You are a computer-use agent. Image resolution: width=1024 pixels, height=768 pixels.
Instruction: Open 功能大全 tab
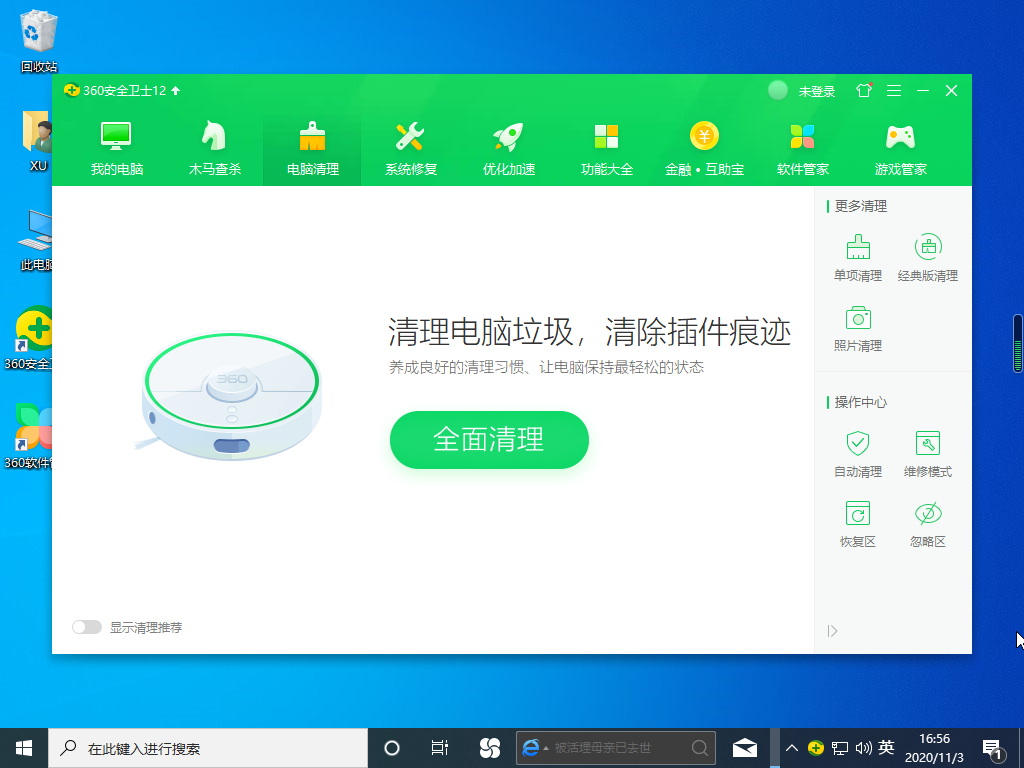(x=606, y=149)
